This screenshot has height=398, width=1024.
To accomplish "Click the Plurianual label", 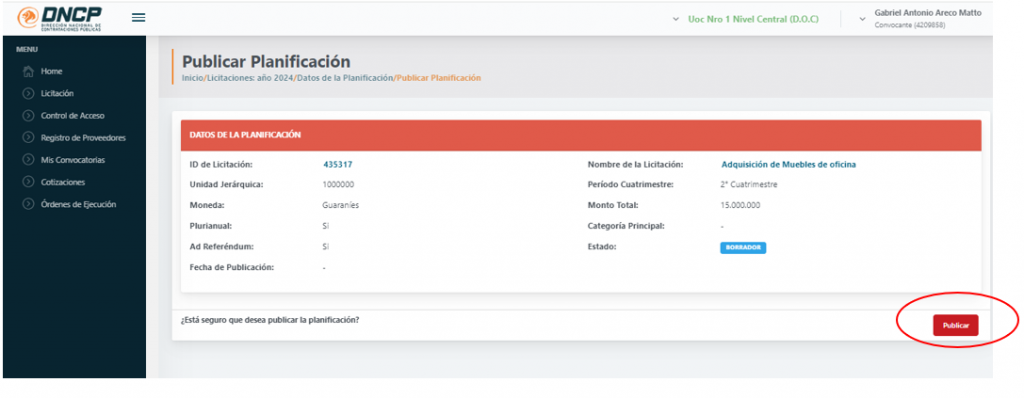I will tap(212, 226).
